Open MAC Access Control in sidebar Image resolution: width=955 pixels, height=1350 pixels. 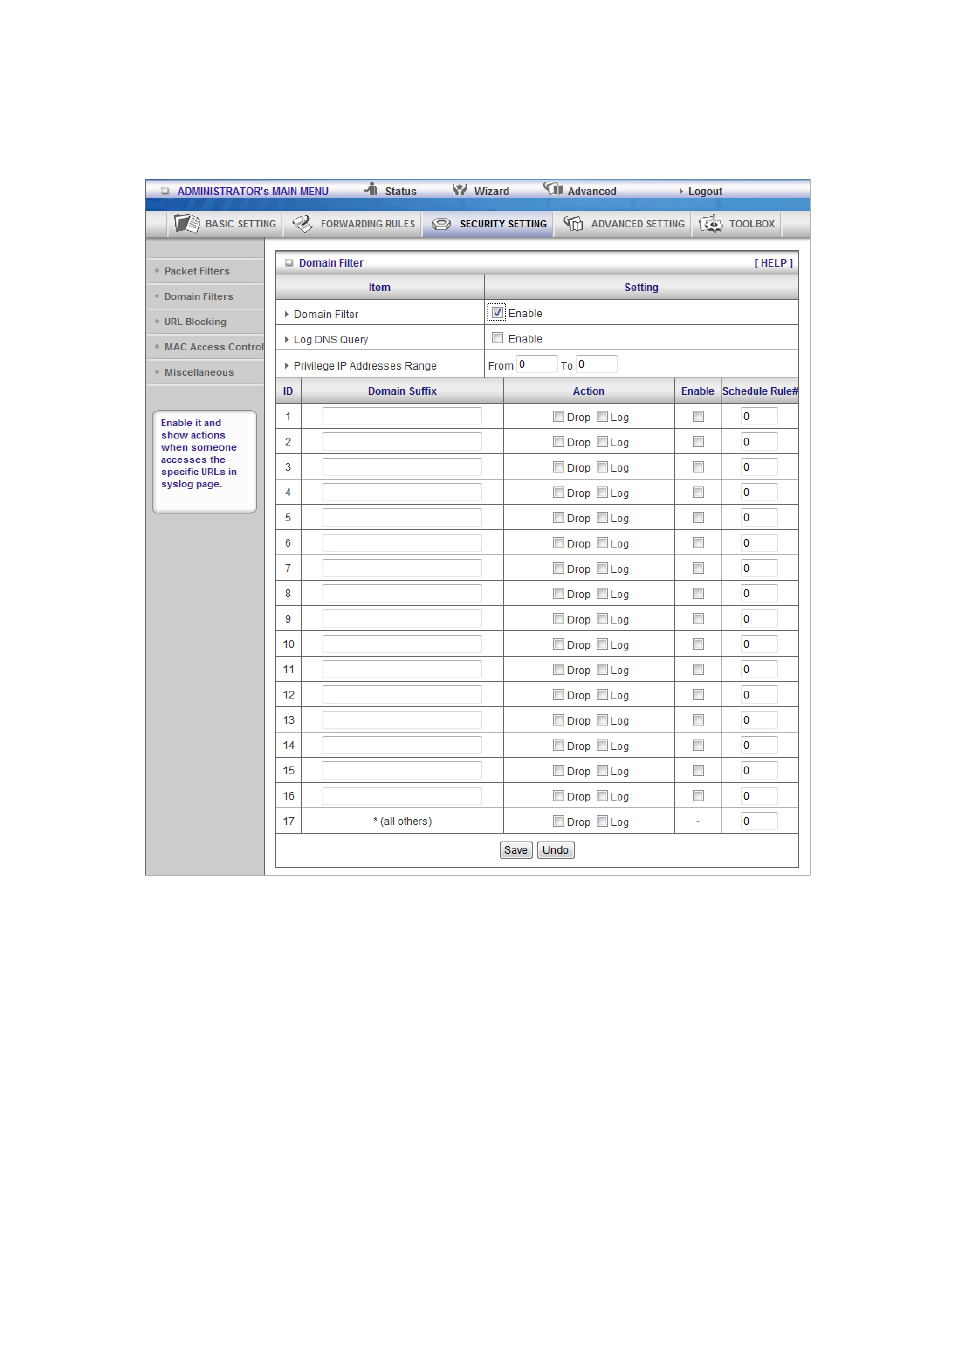point(214,347)
